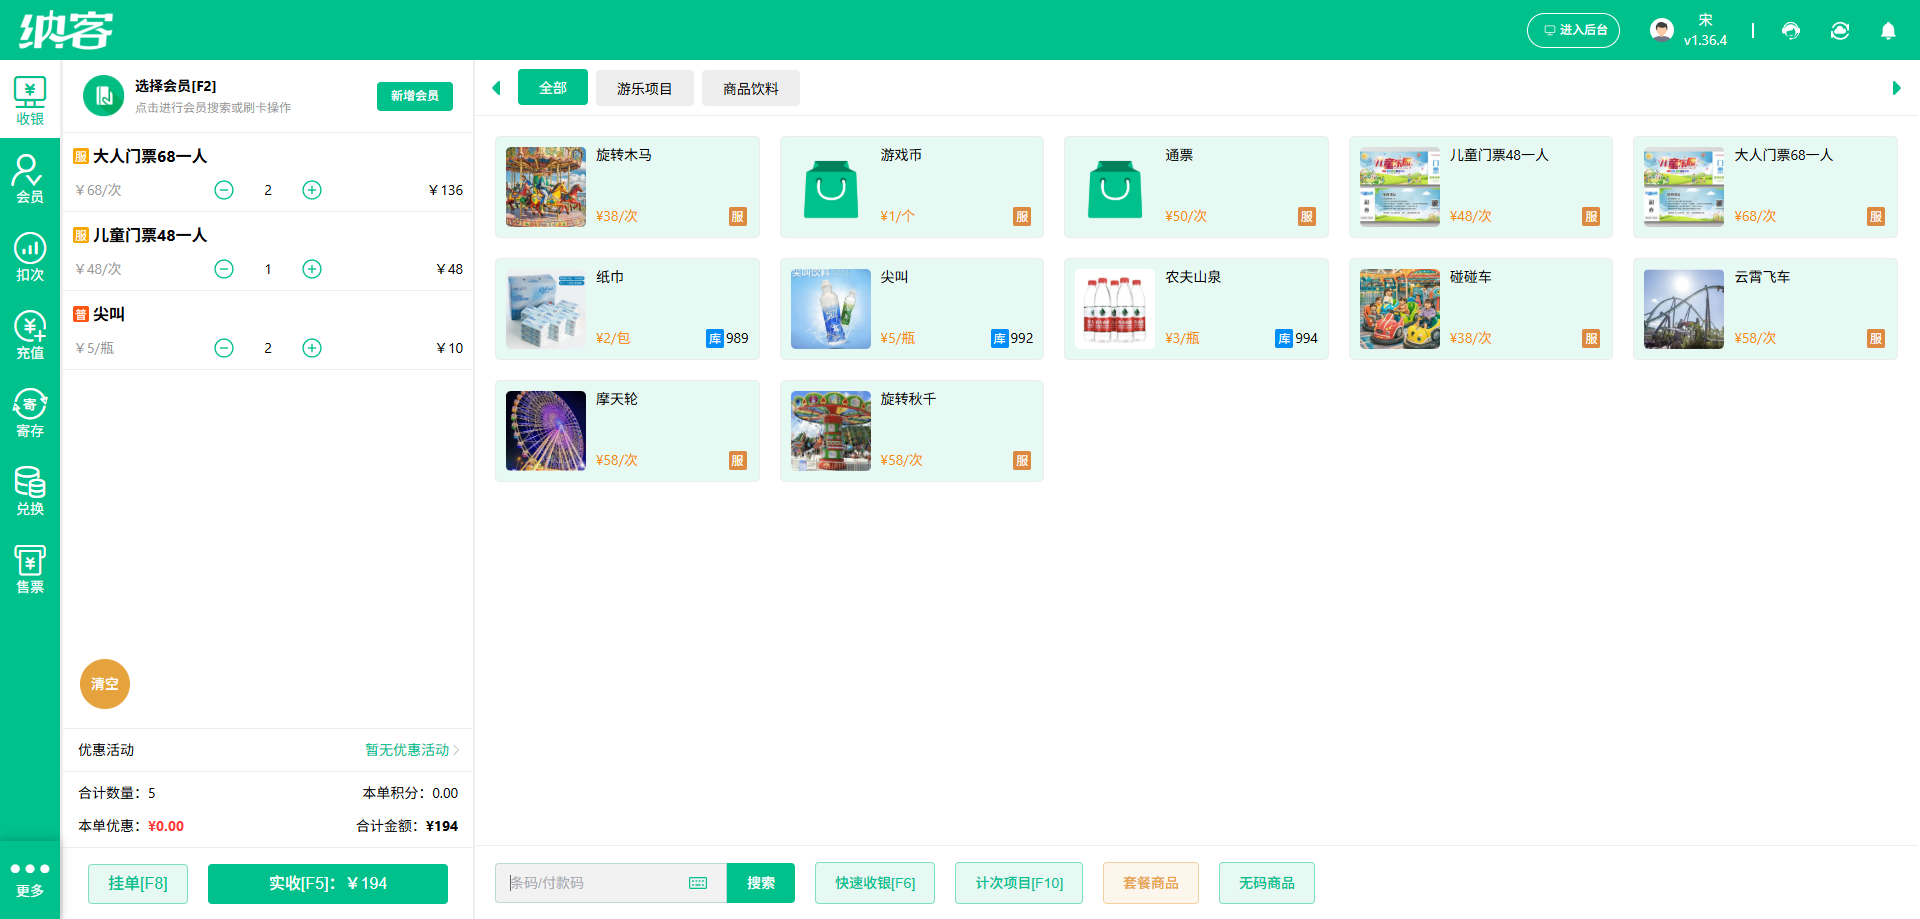The image size is (1920, 919).
Task: Click the user avatar icon
Action: pos(1662,30)
